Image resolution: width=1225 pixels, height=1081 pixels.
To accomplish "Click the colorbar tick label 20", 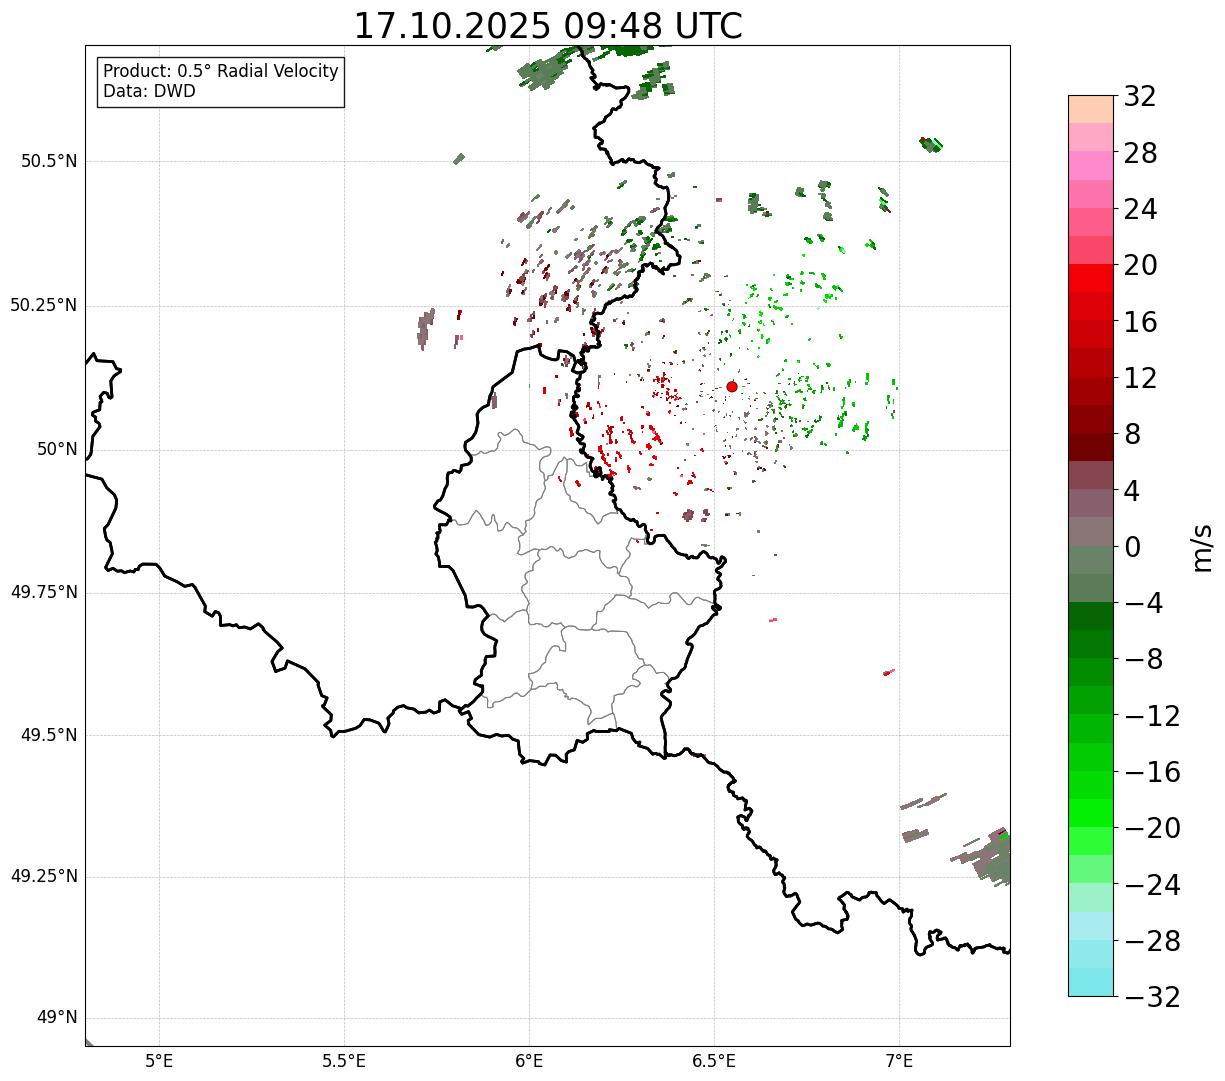I will [1140, 266].
